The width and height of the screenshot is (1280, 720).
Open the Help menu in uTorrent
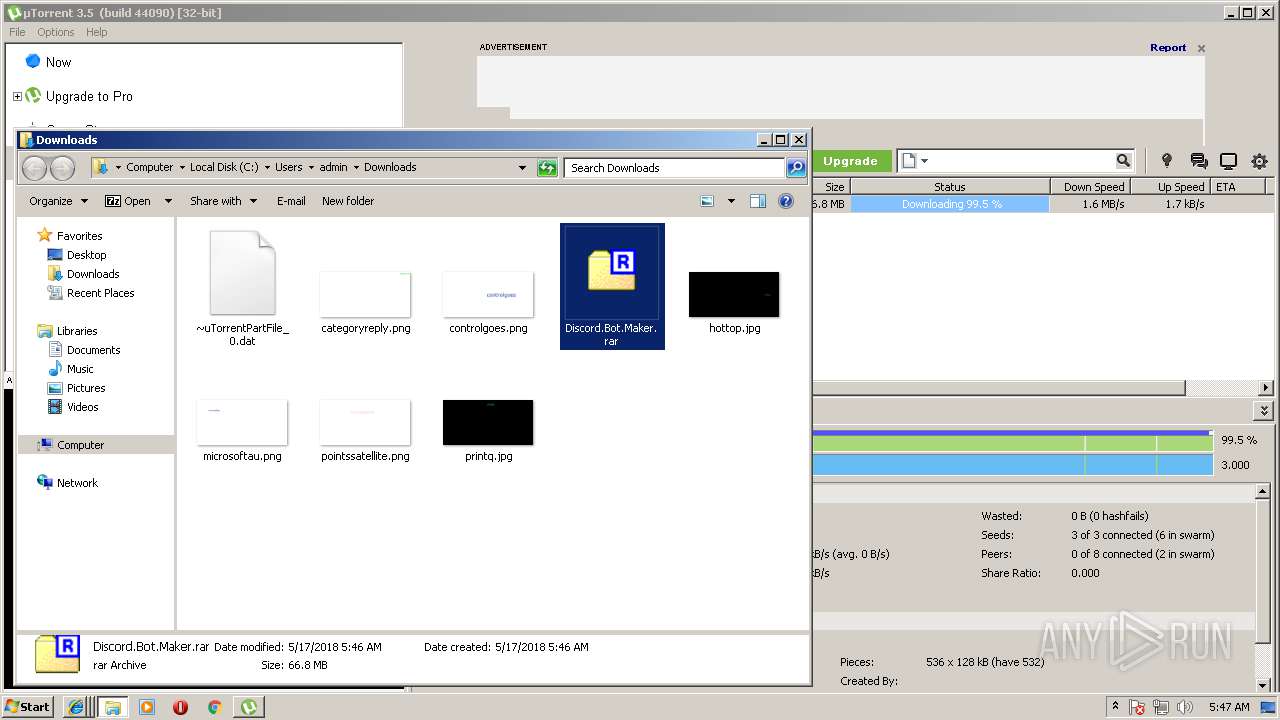[96, 32]
